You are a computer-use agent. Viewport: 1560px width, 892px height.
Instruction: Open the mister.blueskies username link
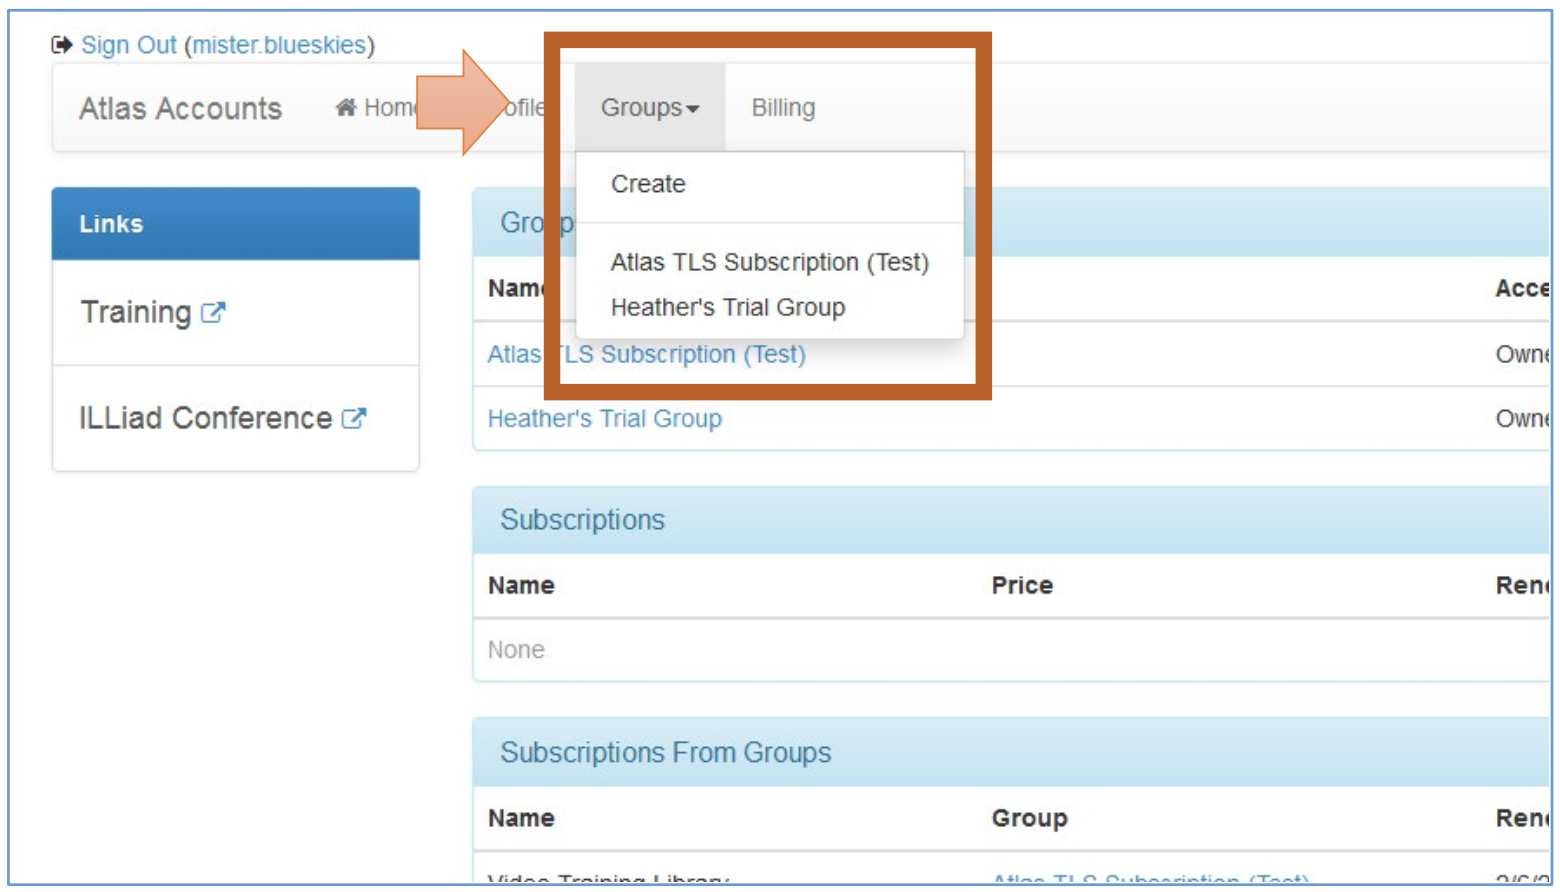(x=279, y=45)
